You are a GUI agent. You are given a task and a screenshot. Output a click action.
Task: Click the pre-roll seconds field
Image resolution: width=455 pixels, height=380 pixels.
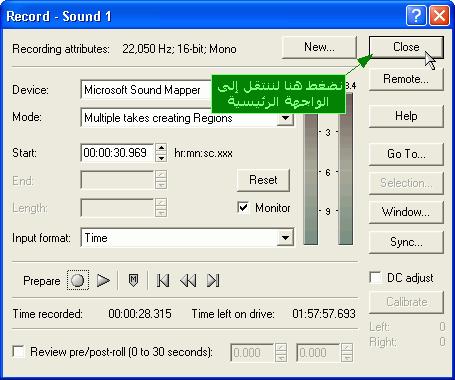(252, 352)
